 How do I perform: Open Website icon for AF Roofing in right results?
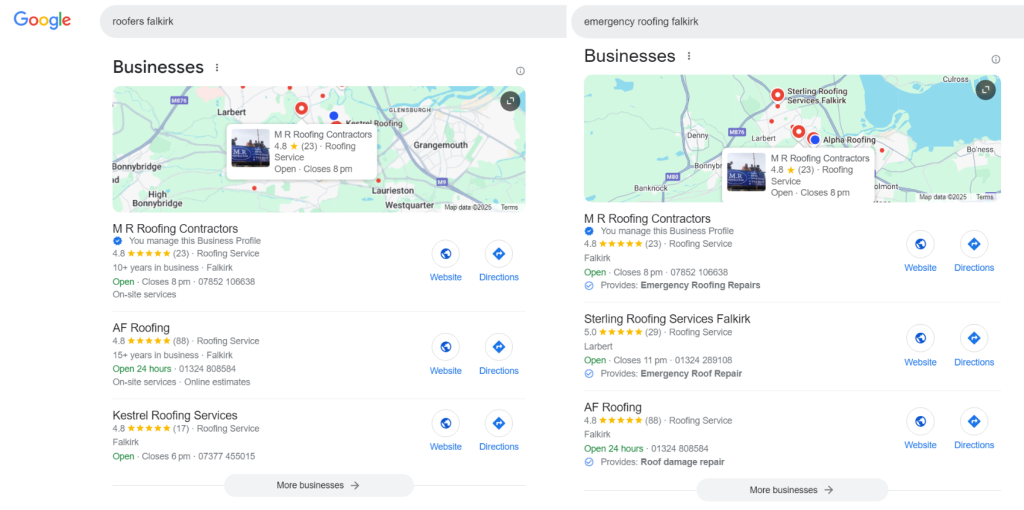pos(920,421)
